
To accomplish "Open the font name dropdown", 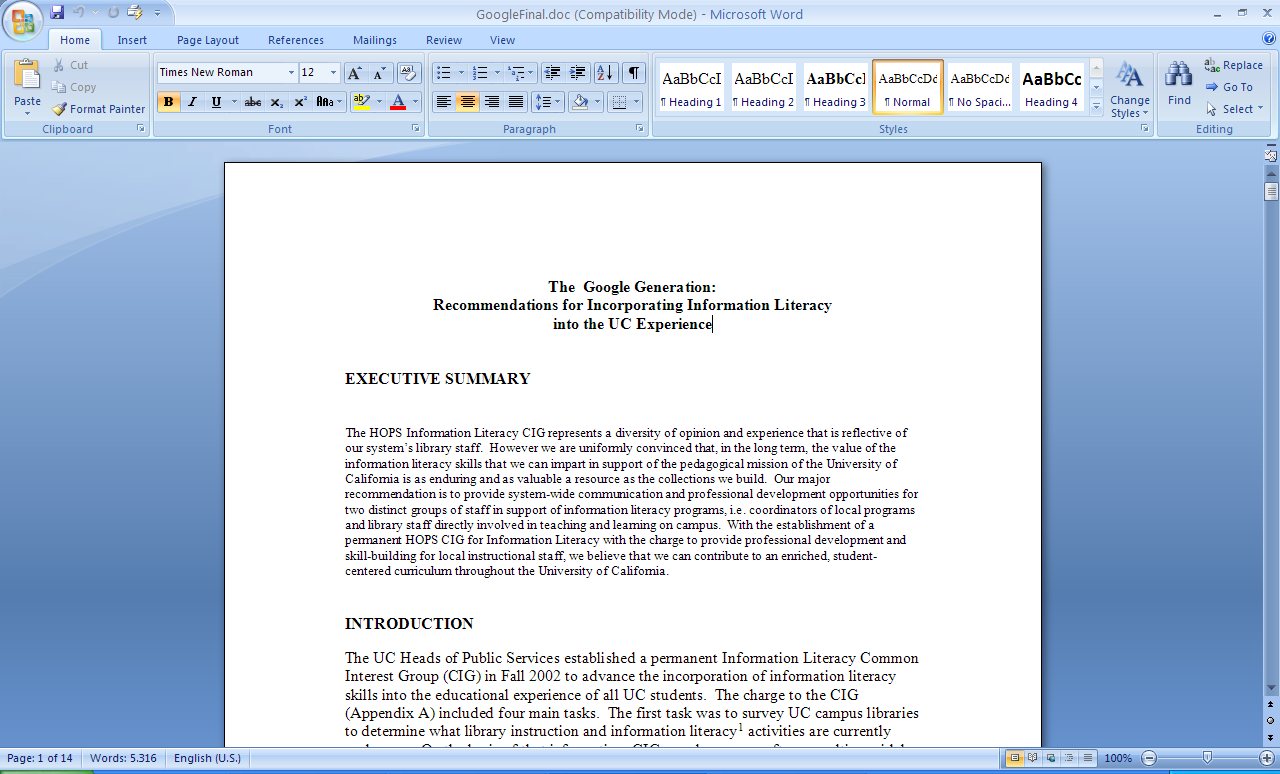I will [291, 73].
